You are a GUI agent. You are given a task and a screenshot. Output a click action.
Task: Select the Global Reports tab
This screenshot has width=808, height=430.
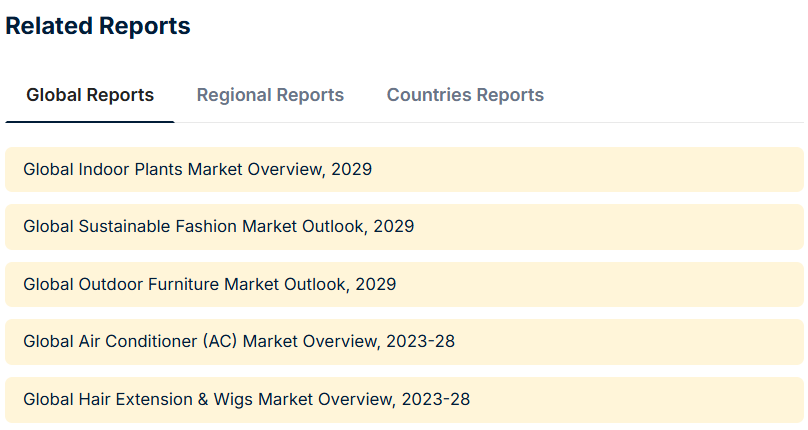90,95
